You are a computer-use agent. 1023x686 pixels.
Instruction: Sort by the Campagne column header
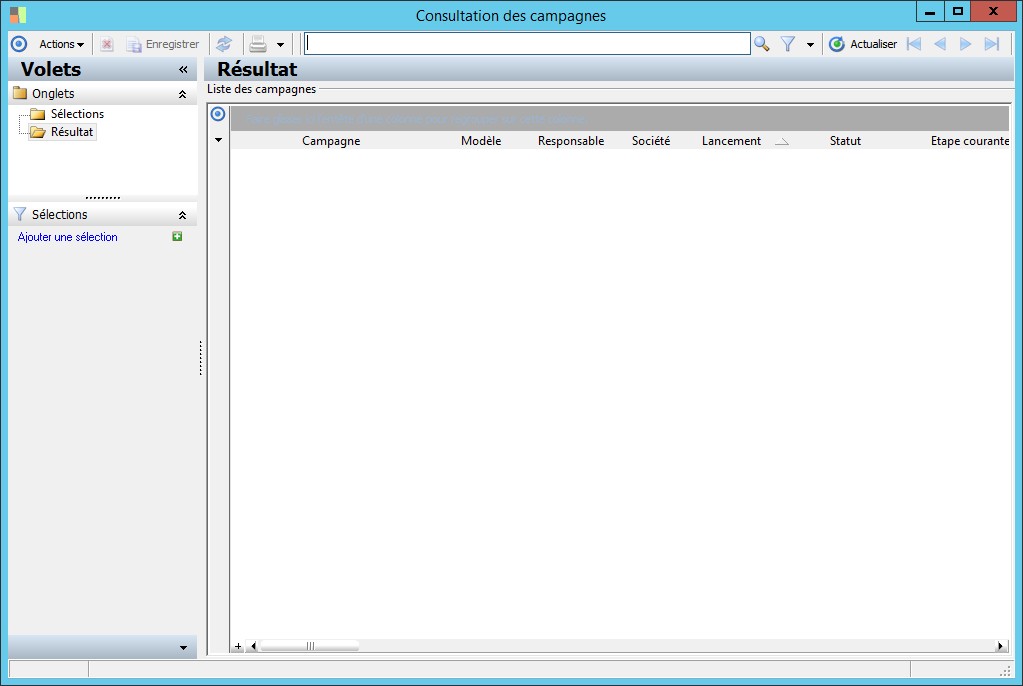(x=331, y=141)
